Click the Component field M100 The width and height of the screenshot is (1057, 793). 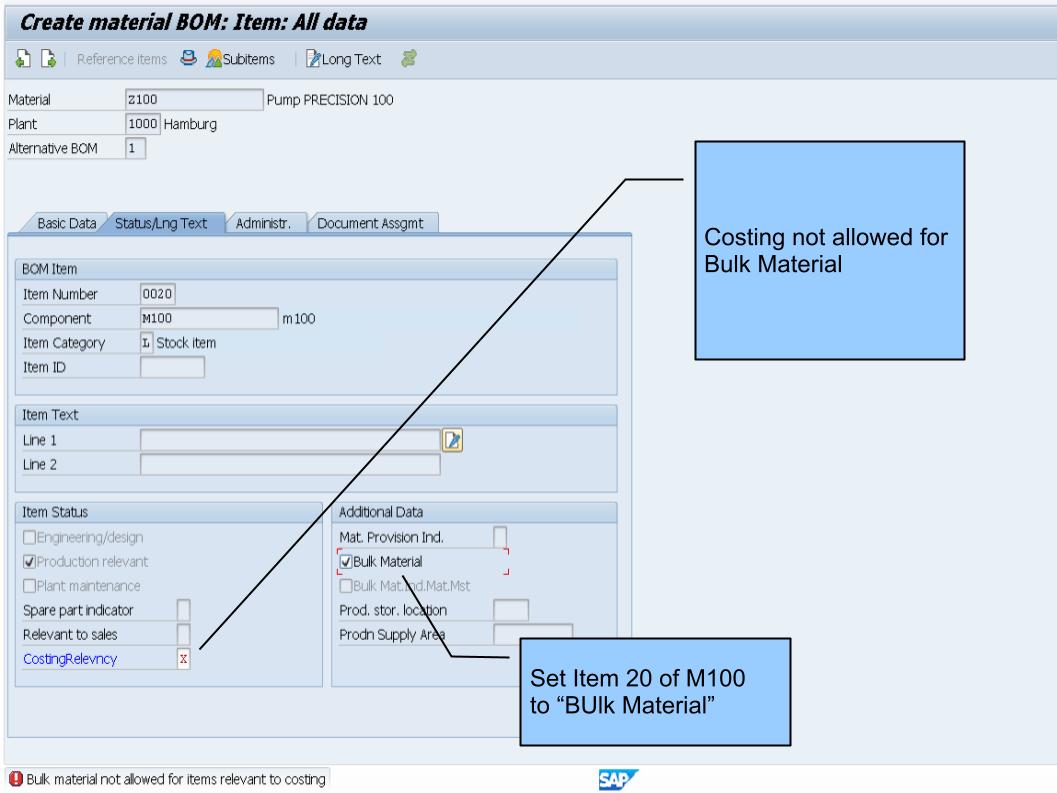209,318
